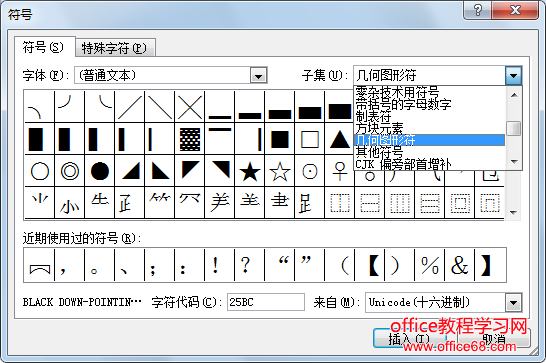Viewport: 546px width, 363px height.
Task: Choose the double circle bullseye symbol
Action: click(x=70, y=171)
